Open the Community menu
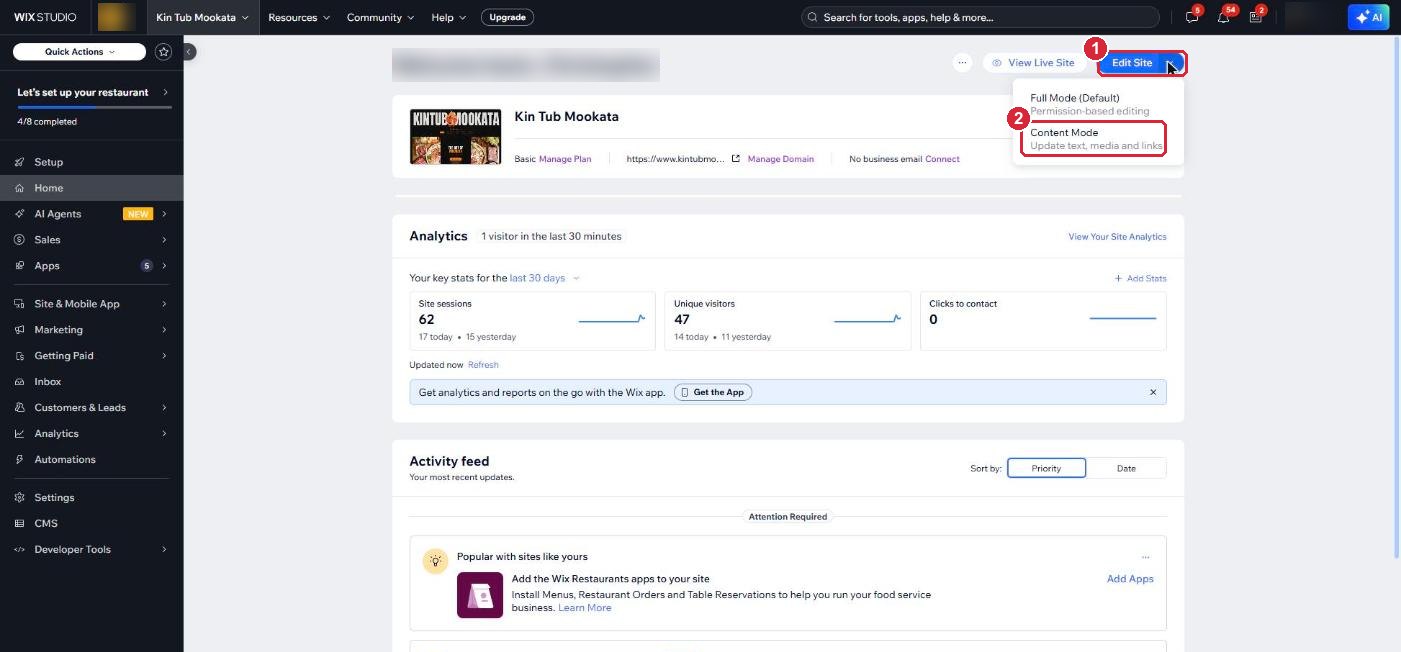This screenshot has height=652, width=1401. pyautogui.click(x=381, y=17)
